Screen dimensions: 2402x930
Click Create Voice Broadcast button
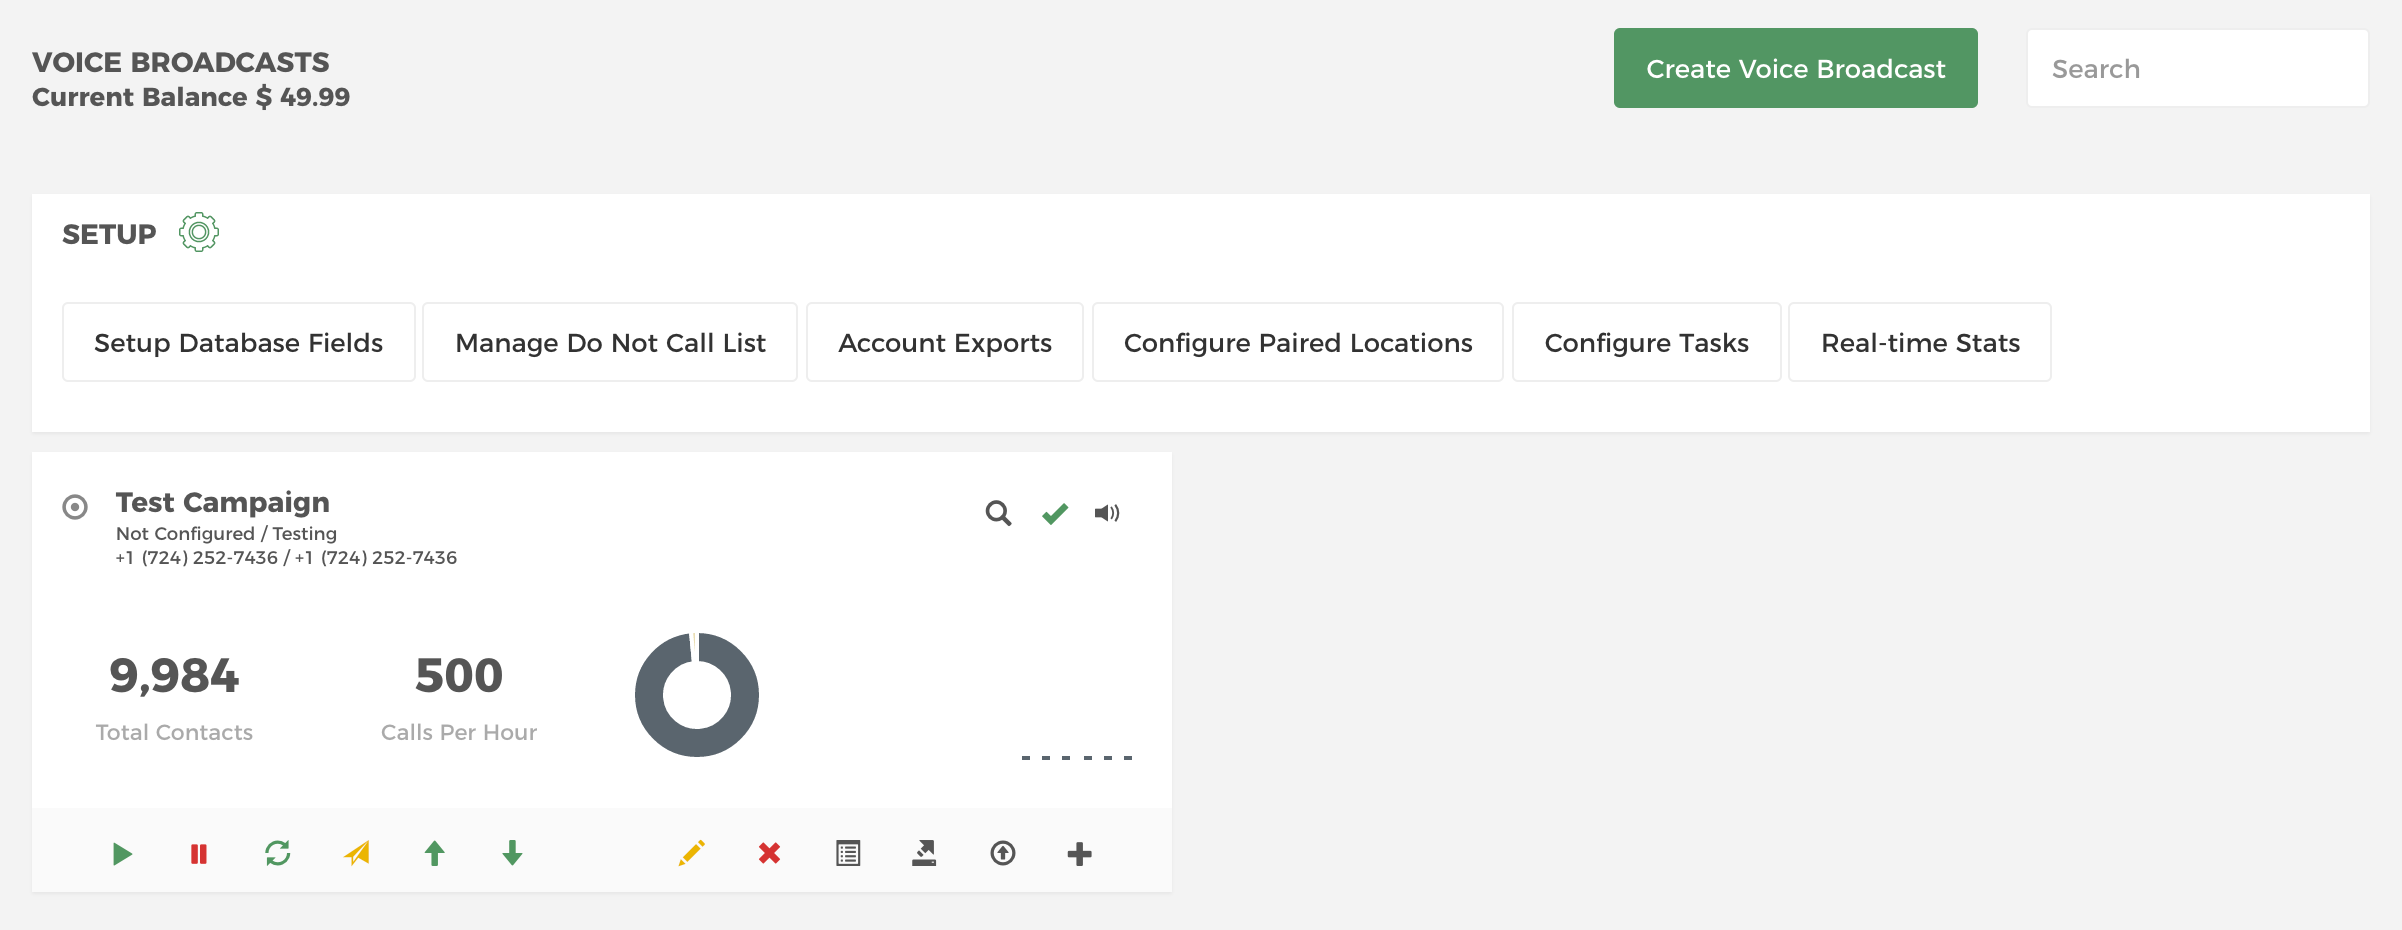(x=1796, y=68)
